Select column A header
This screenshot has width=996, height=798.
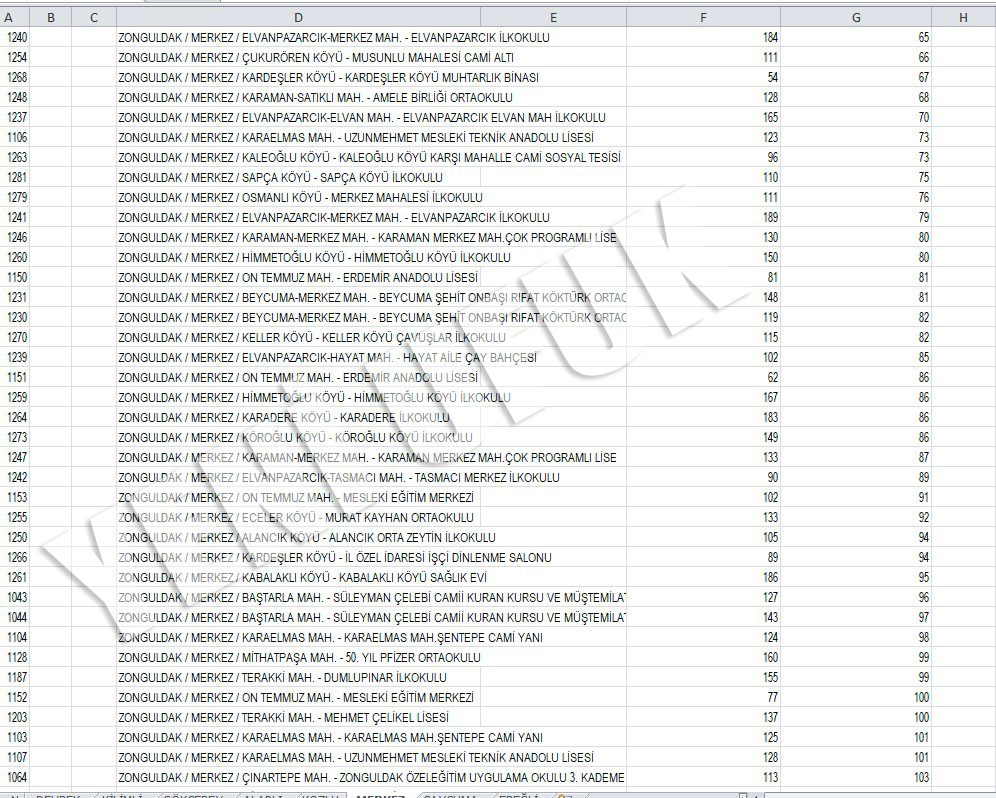pos(9,17)
